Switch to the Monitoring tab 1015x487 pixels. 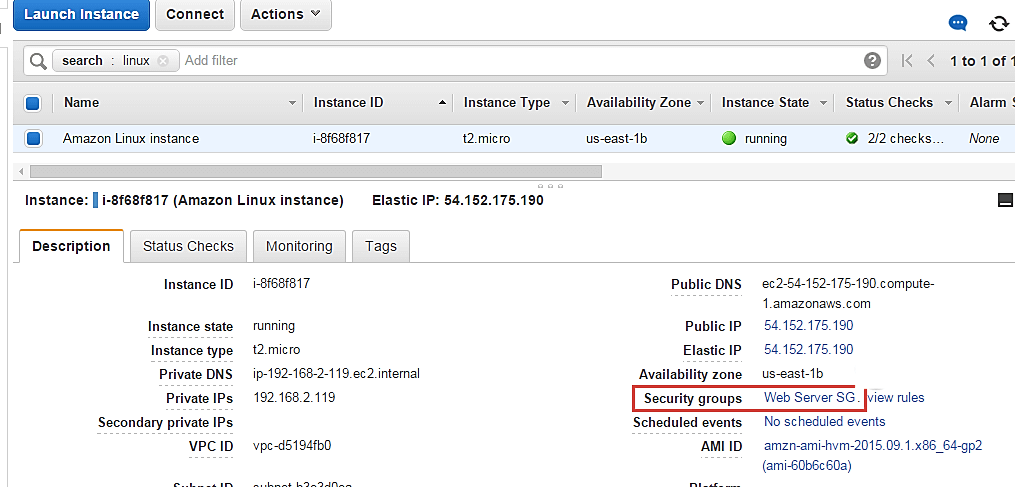[x=299, y=246]
